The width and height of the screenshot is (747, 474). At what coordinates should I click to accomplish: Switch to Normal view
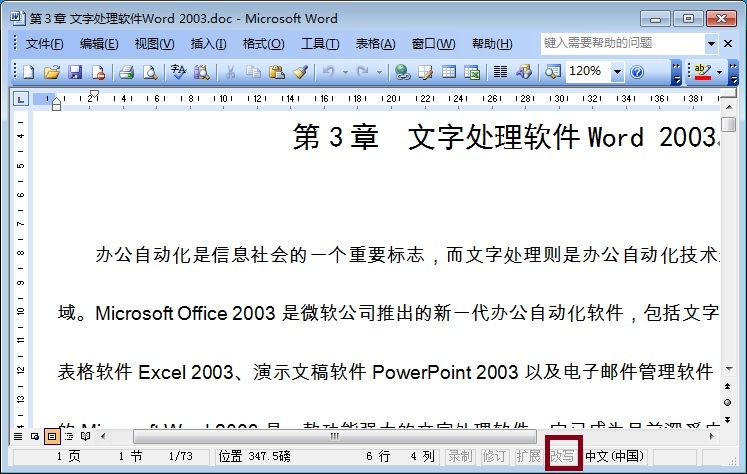point(18,436)
